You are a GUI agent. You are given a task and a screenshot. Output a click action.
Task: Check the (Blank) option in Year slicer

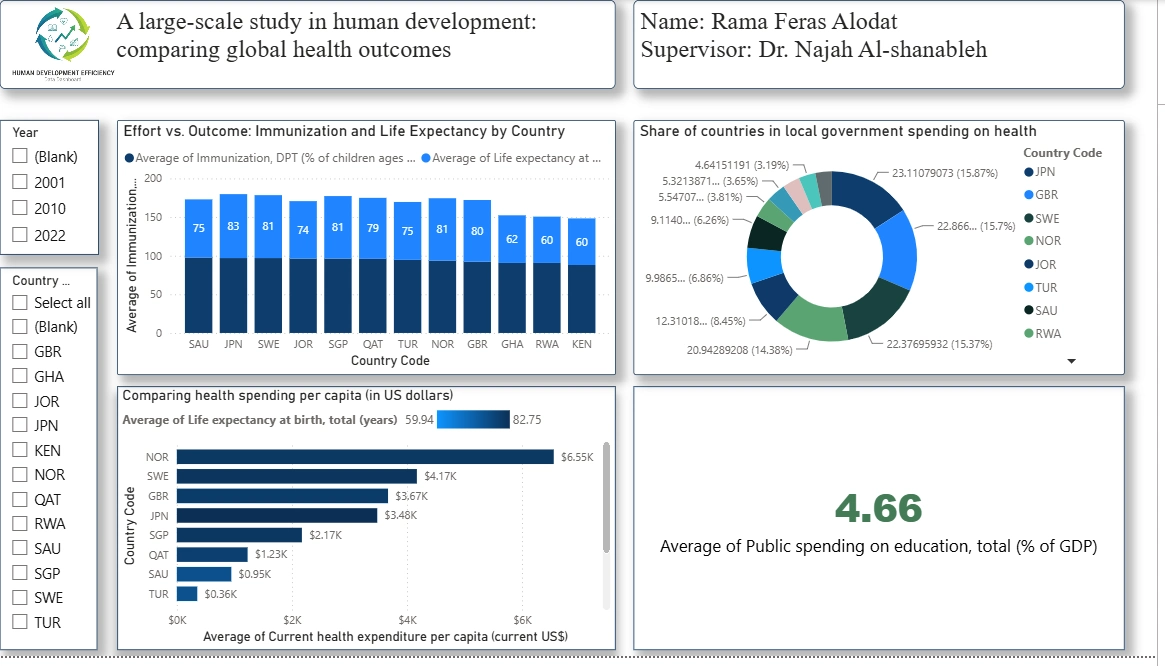click(20, 156)
